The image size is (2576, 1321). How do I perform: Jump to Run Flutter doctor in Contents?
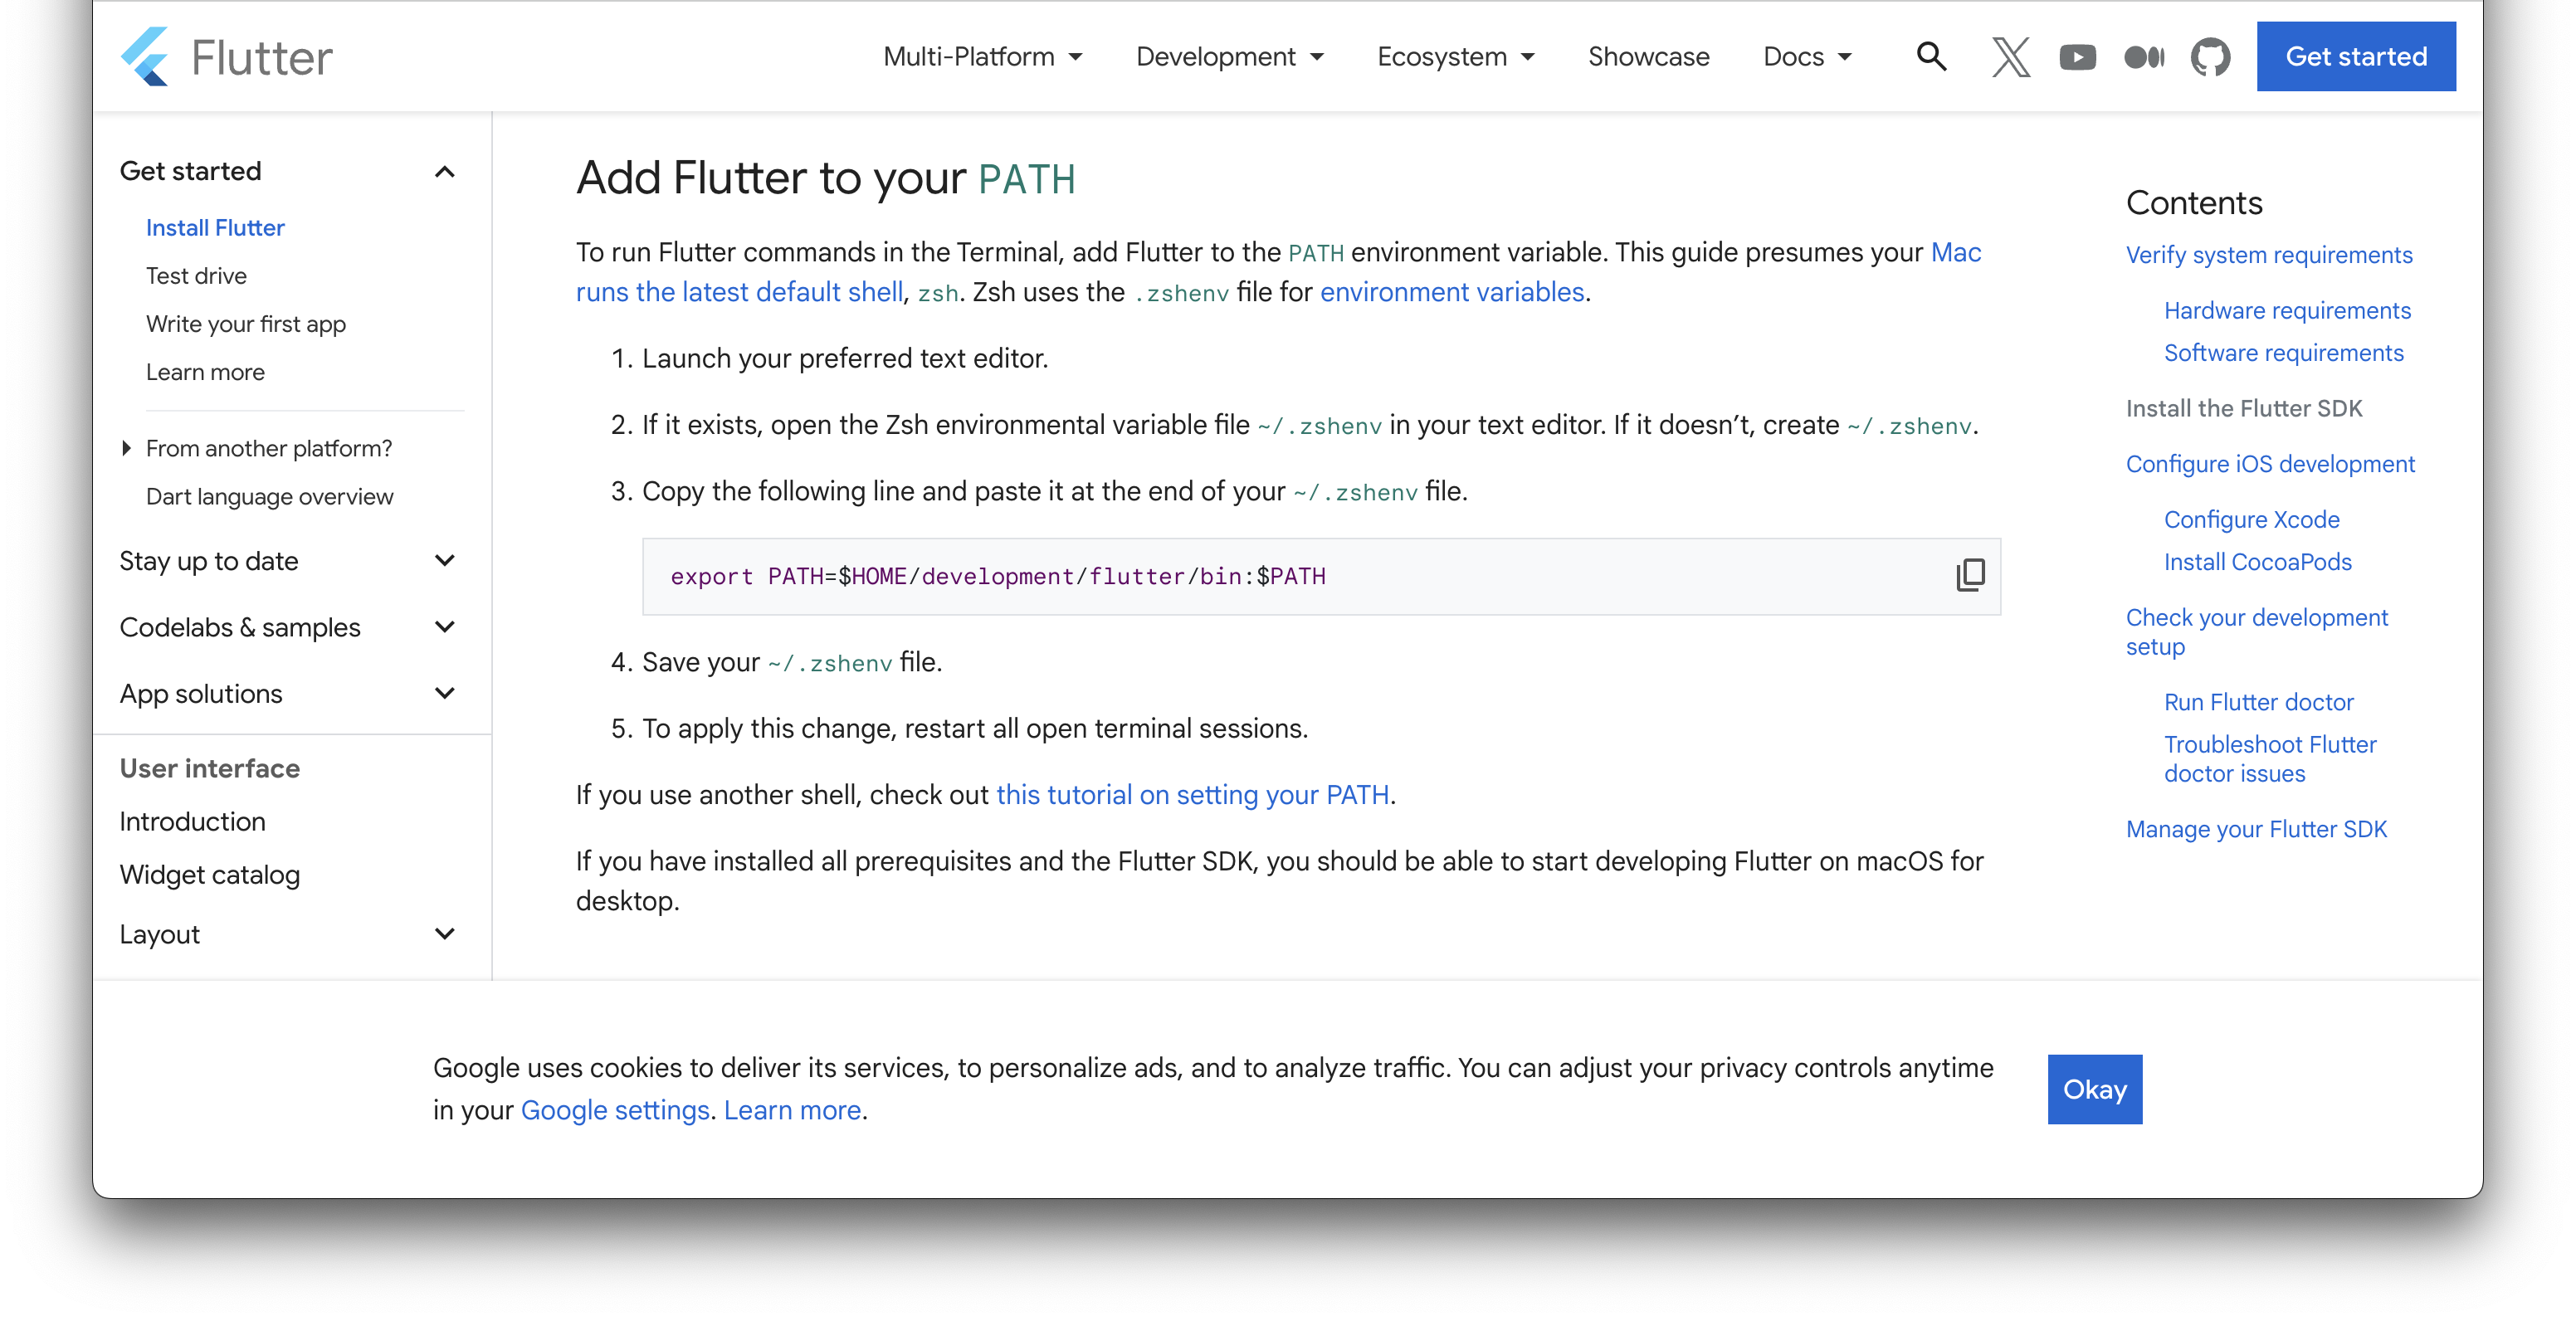2258,702
